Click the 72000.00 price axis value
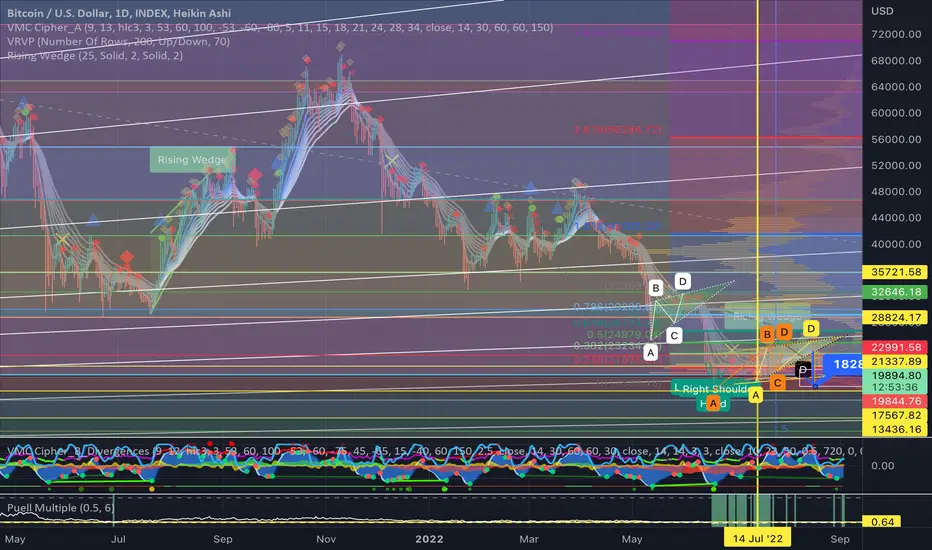 [x=896, y=34]
